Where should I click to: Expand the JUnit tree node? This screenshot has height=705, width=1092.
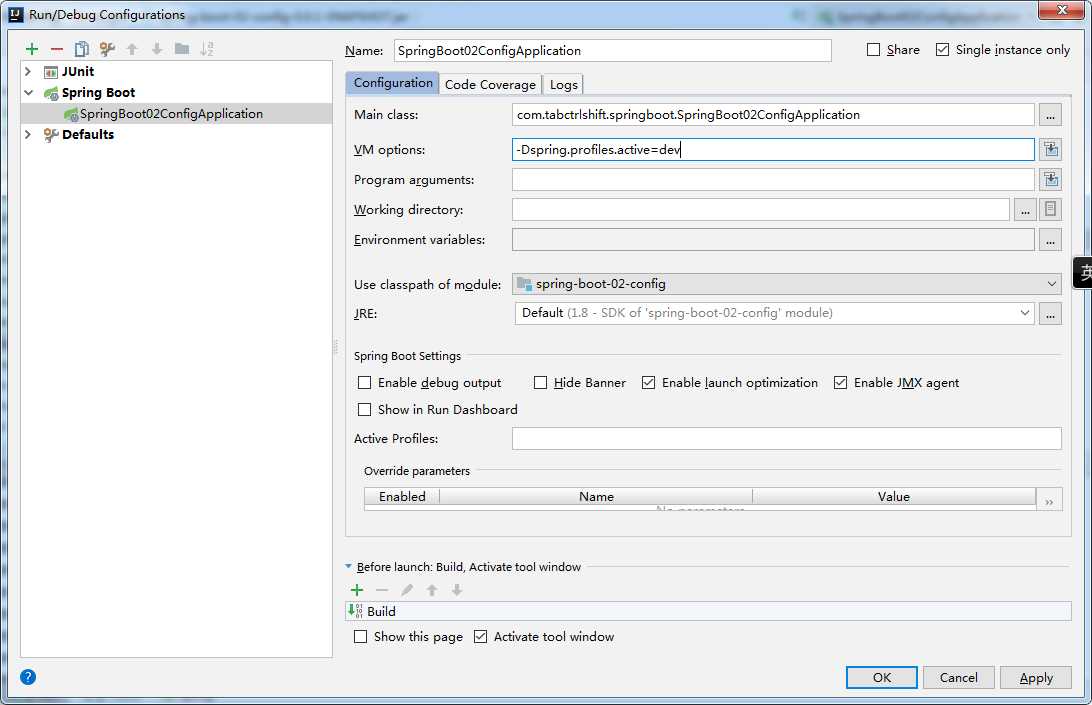(28, 72)
